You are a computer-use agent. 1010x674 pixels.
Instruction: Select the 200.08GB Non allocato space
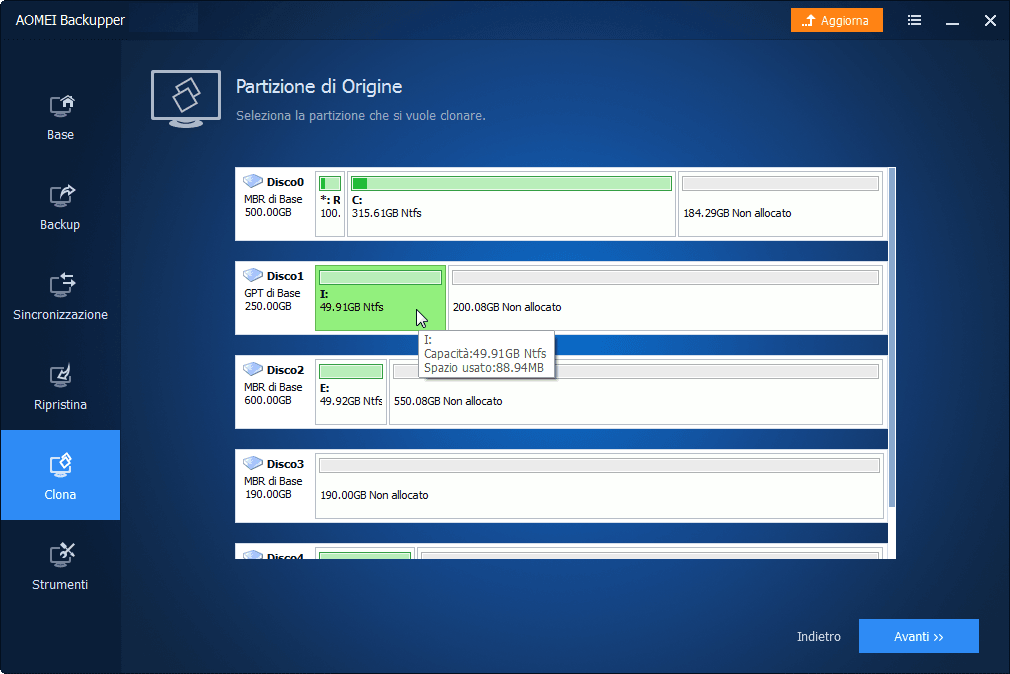point(665,298)
